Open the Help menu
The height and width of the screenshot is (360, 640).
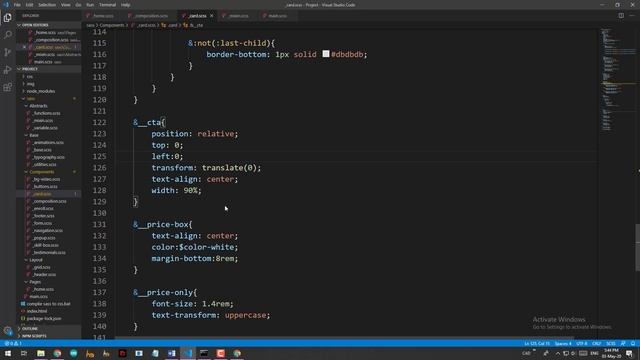click(x=125, y=5)
